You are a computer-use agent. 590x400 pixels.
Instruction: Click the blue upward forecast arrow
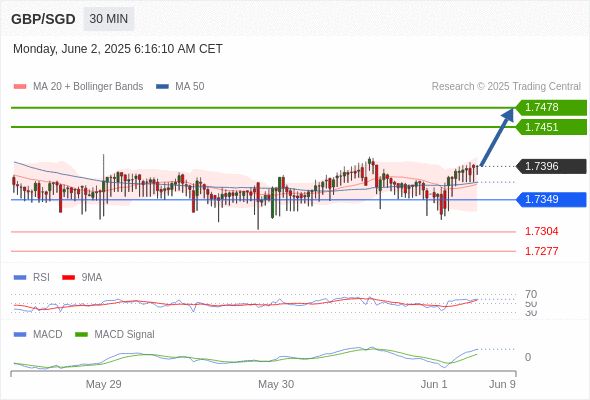pos(497,137)
